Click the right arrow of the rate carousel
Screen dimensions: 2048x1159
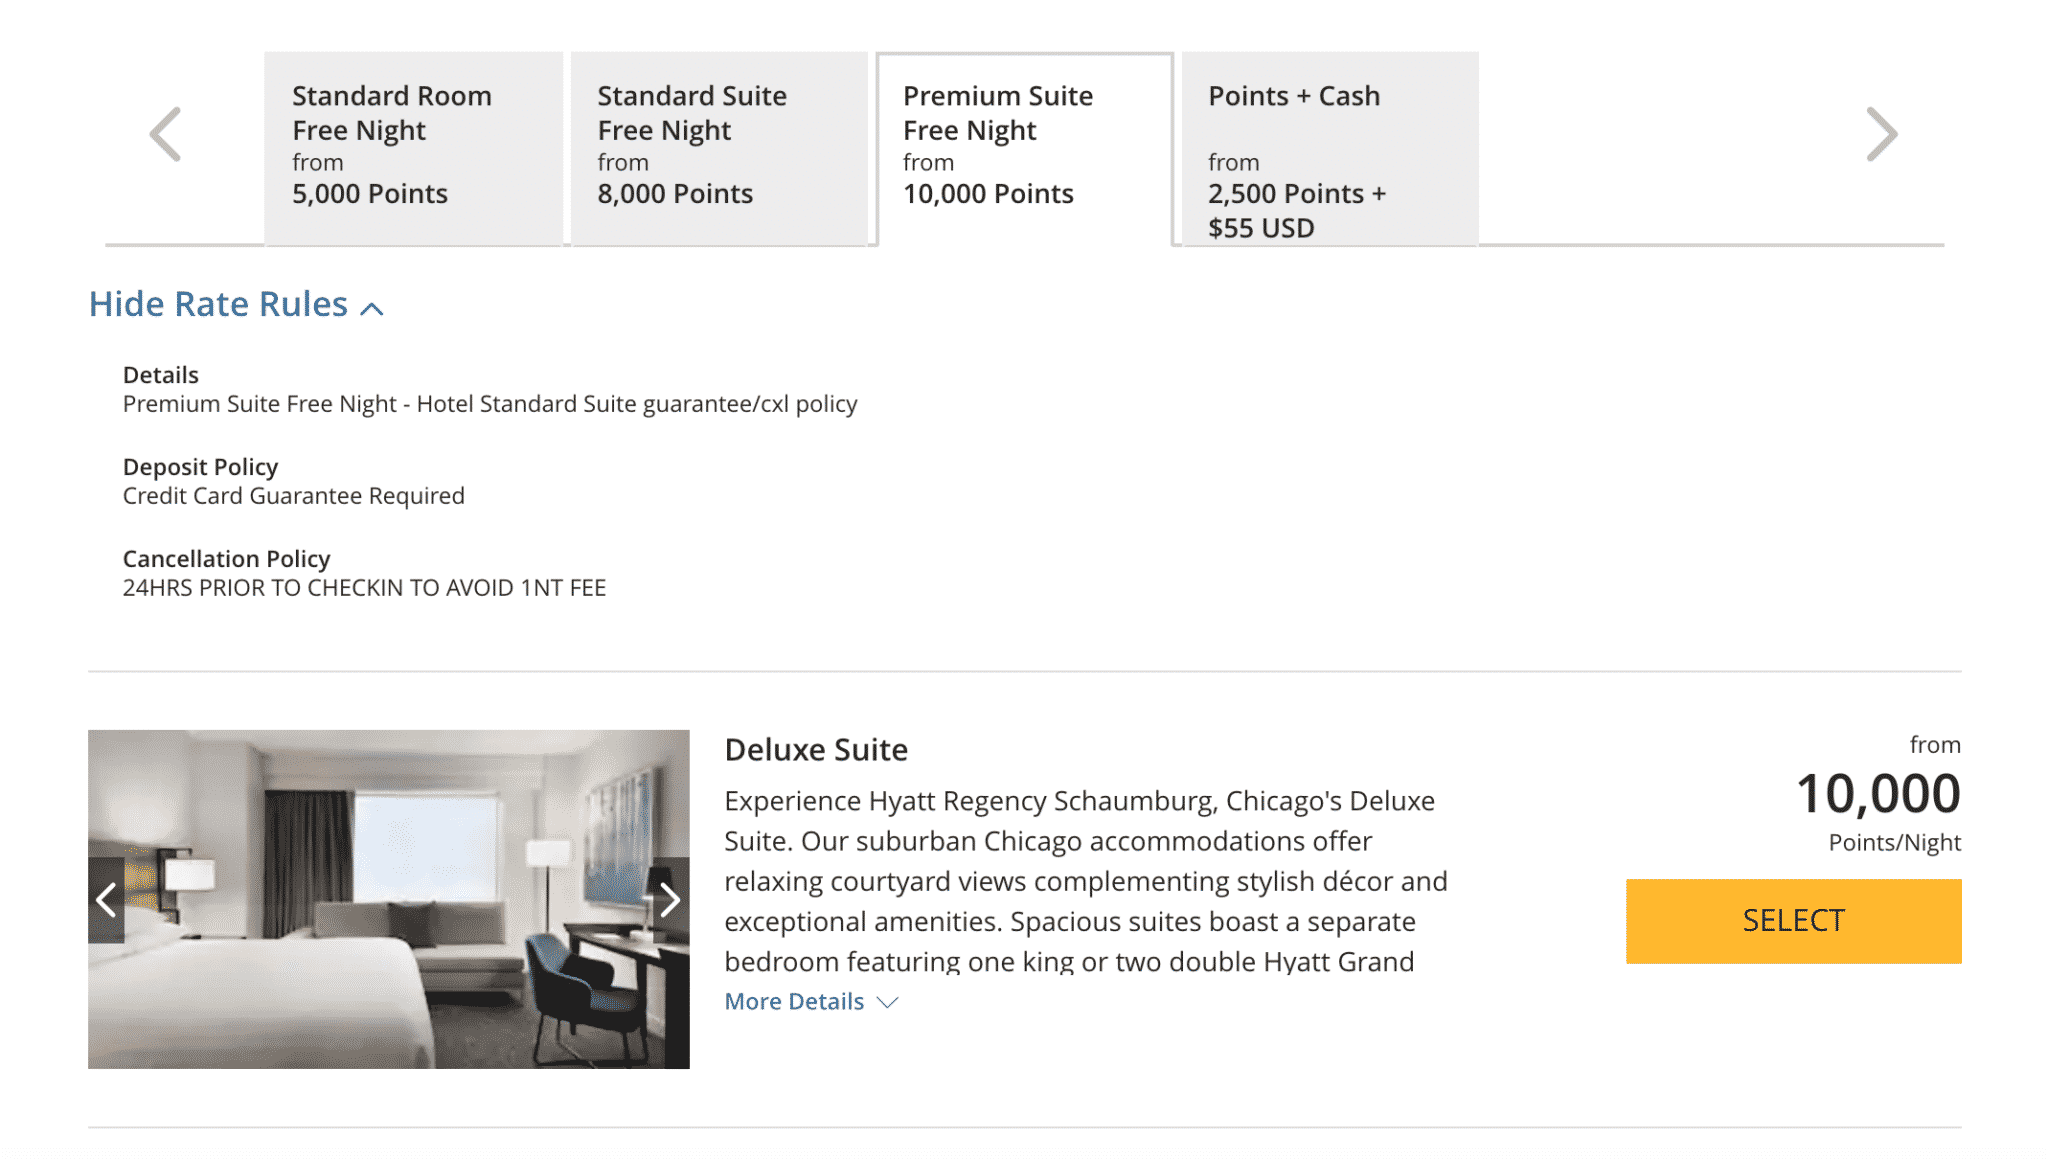tap(1881, 134)
